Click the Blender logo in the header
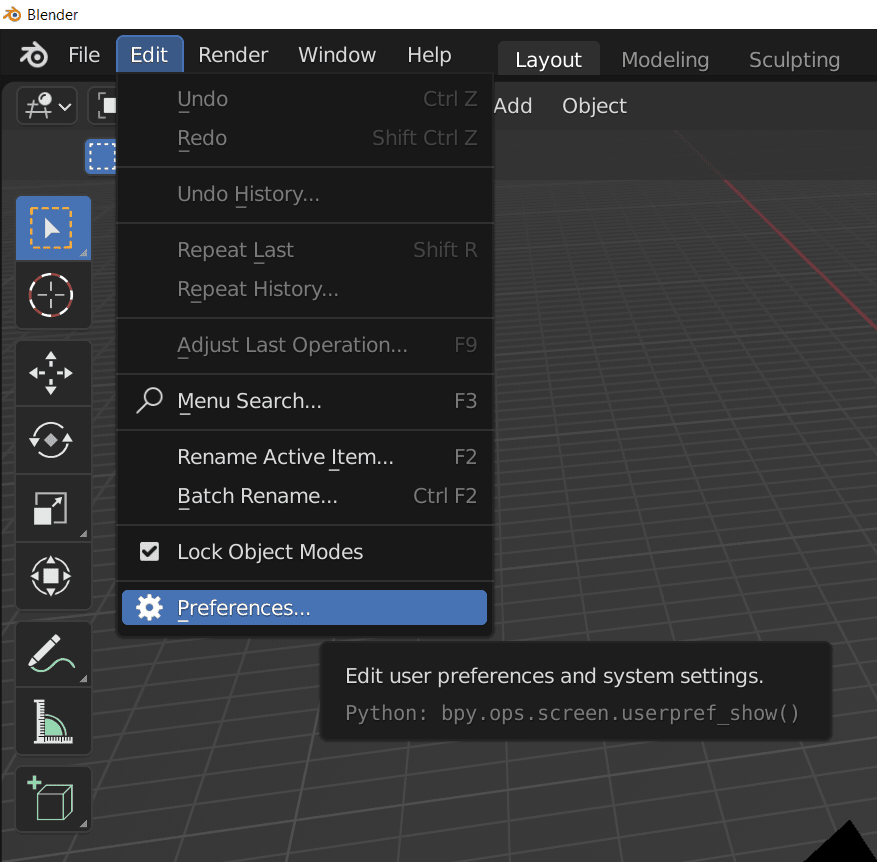877x862 pixels. pyautogui.click(x=31, y=54)
